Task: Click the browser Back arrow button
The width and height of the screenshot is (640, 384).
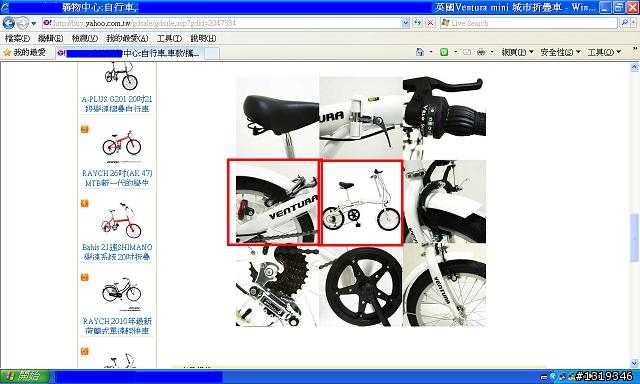Action: [x=9, y=23]
